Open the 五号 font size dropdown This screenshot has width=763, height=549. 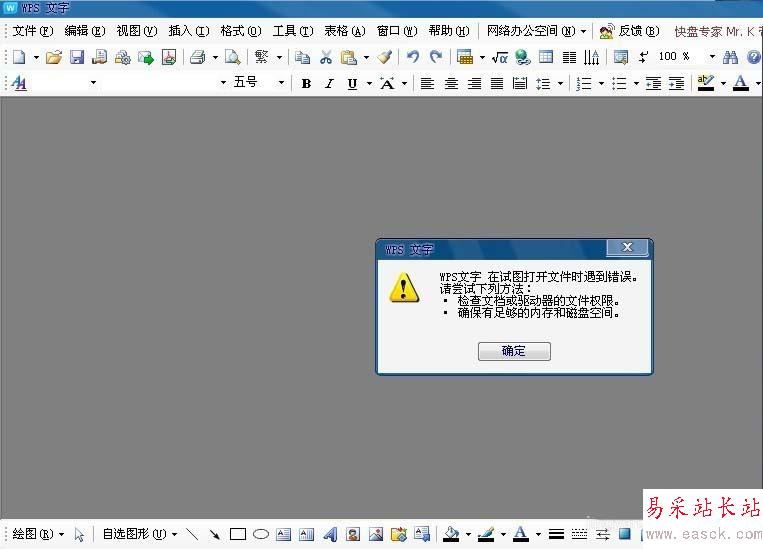[x=281, y=83]
